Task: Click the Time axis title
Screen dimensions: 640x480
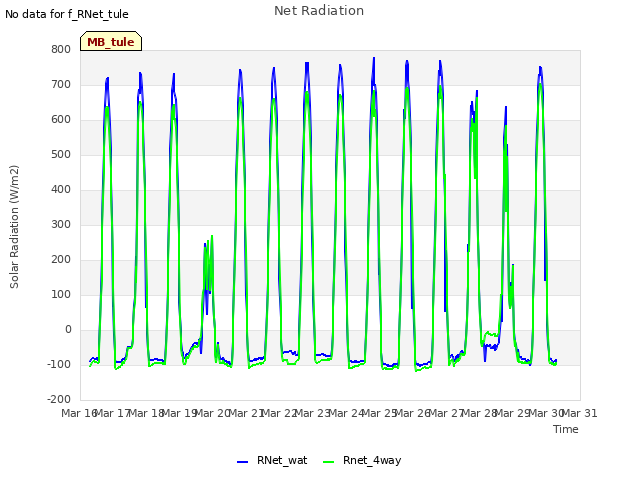Action: (566, 429)
